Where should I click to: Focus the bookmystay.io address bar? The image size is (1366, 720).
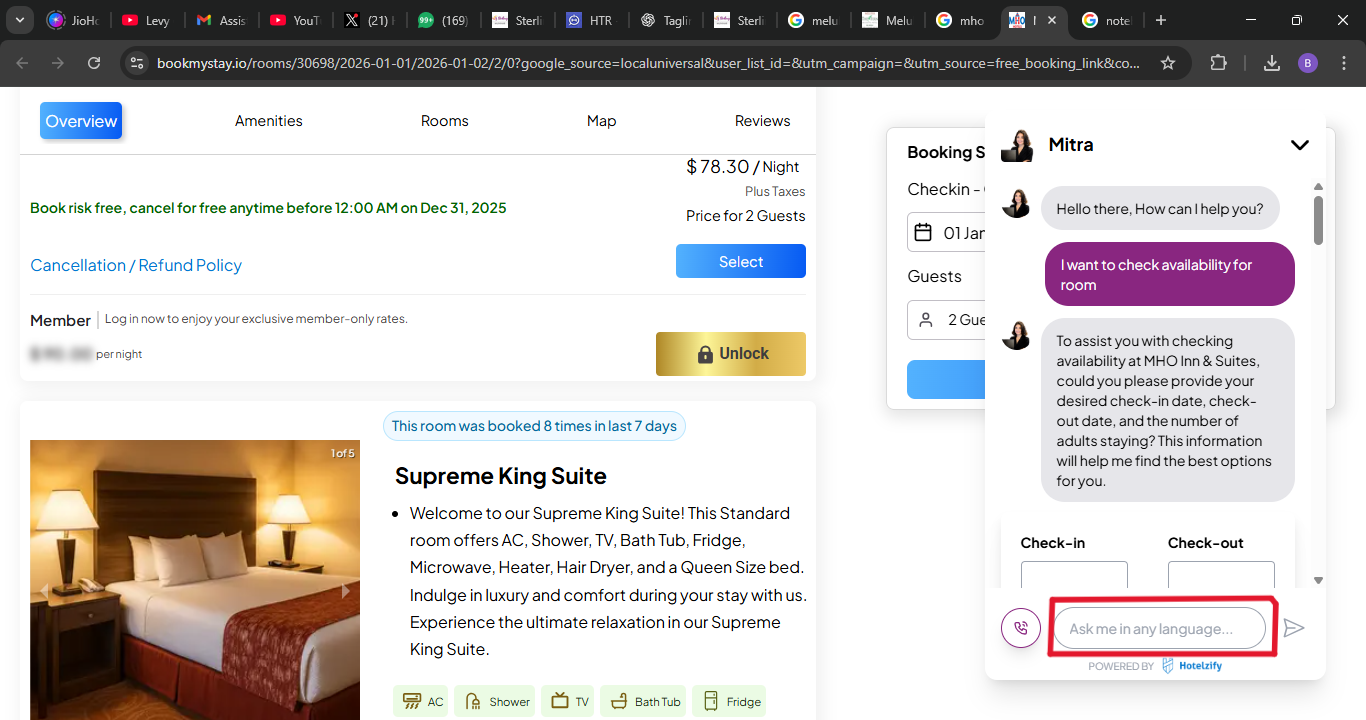click(x=648, y=63)
